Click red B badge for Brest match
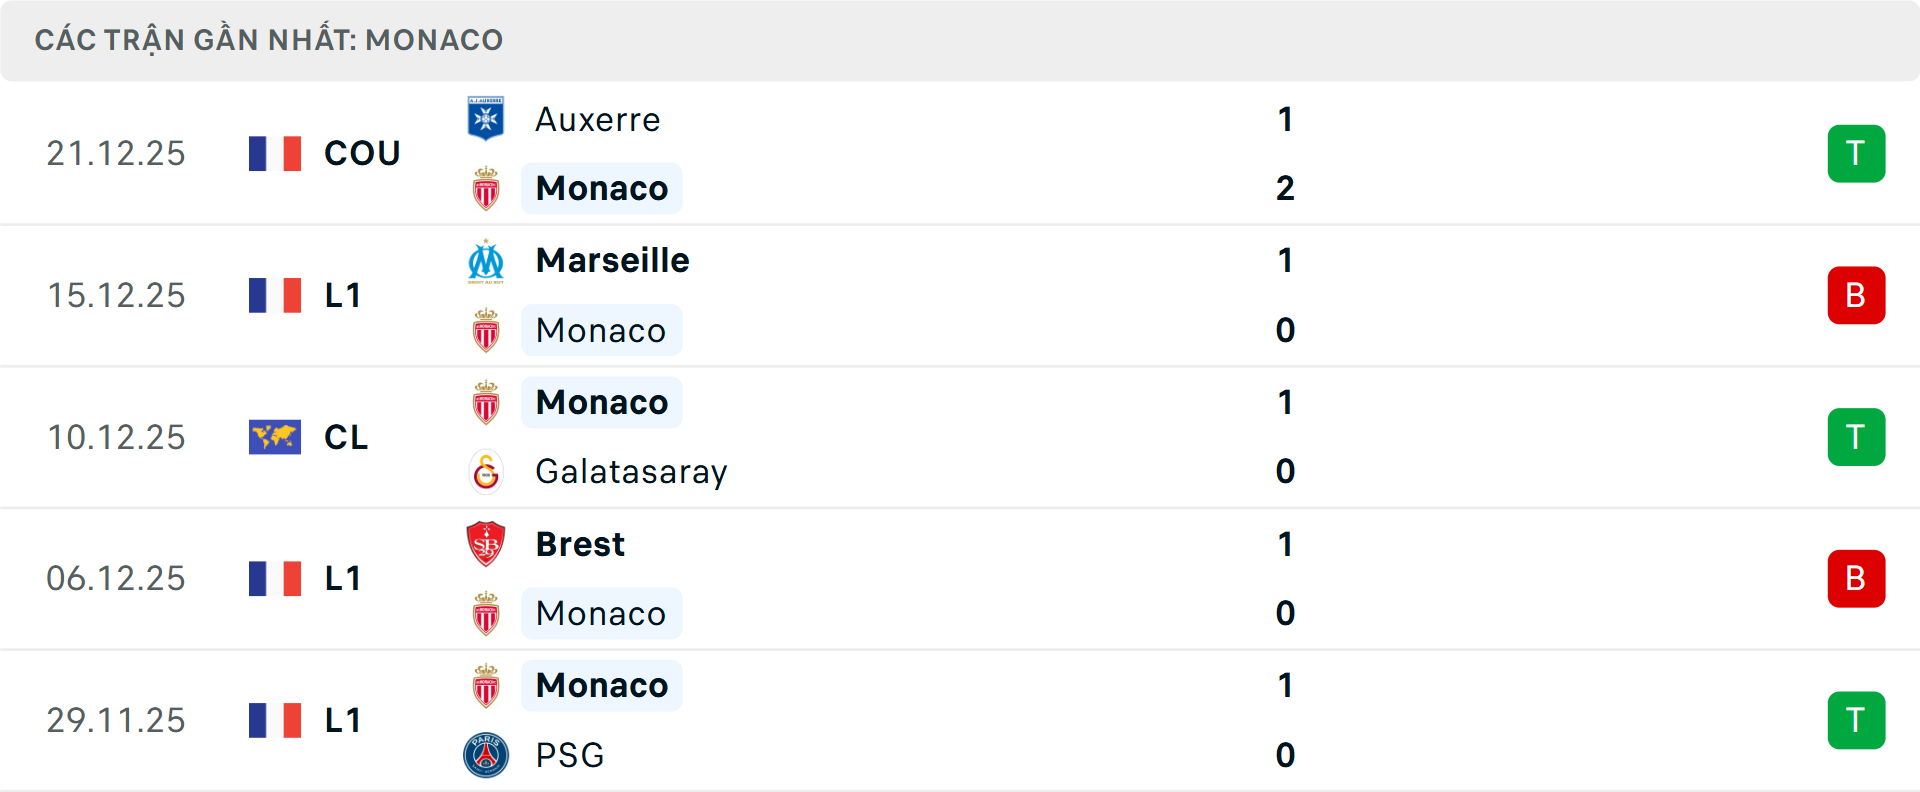 point(1856,579)
